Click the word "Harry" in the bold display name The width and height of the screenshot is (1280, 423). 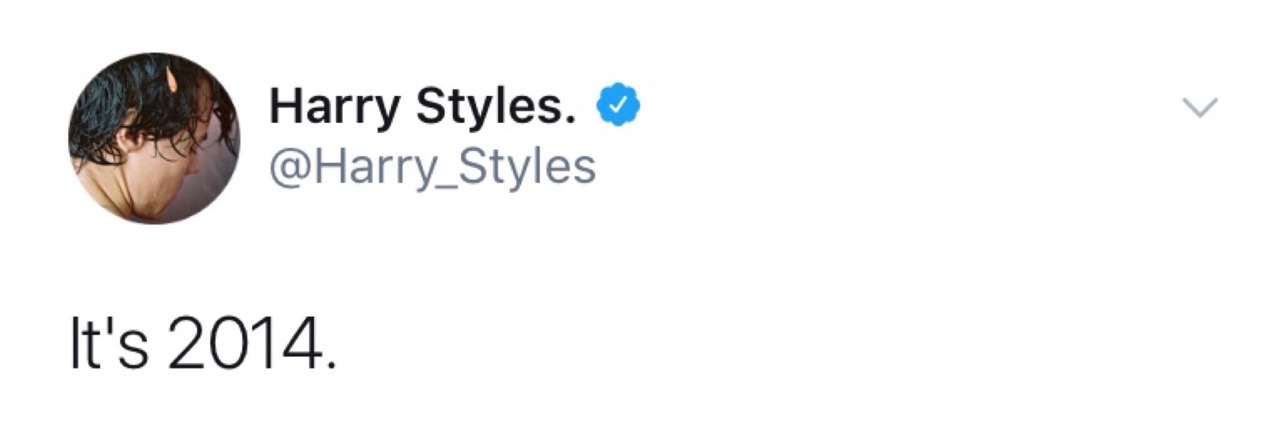point(336,105)
